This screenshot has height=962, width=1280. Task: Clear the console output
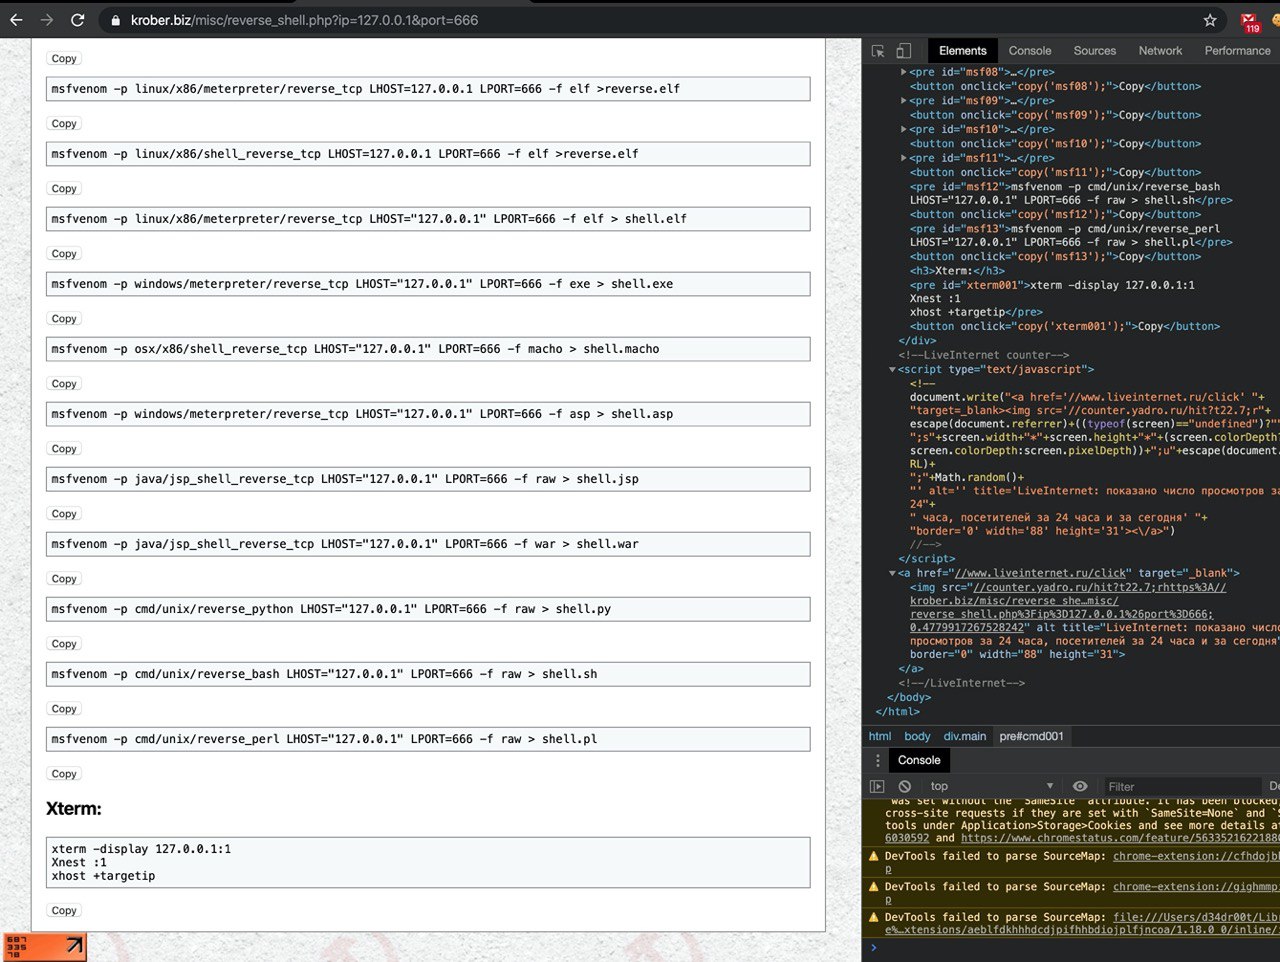pyautogui.click(x=905, y=787)
